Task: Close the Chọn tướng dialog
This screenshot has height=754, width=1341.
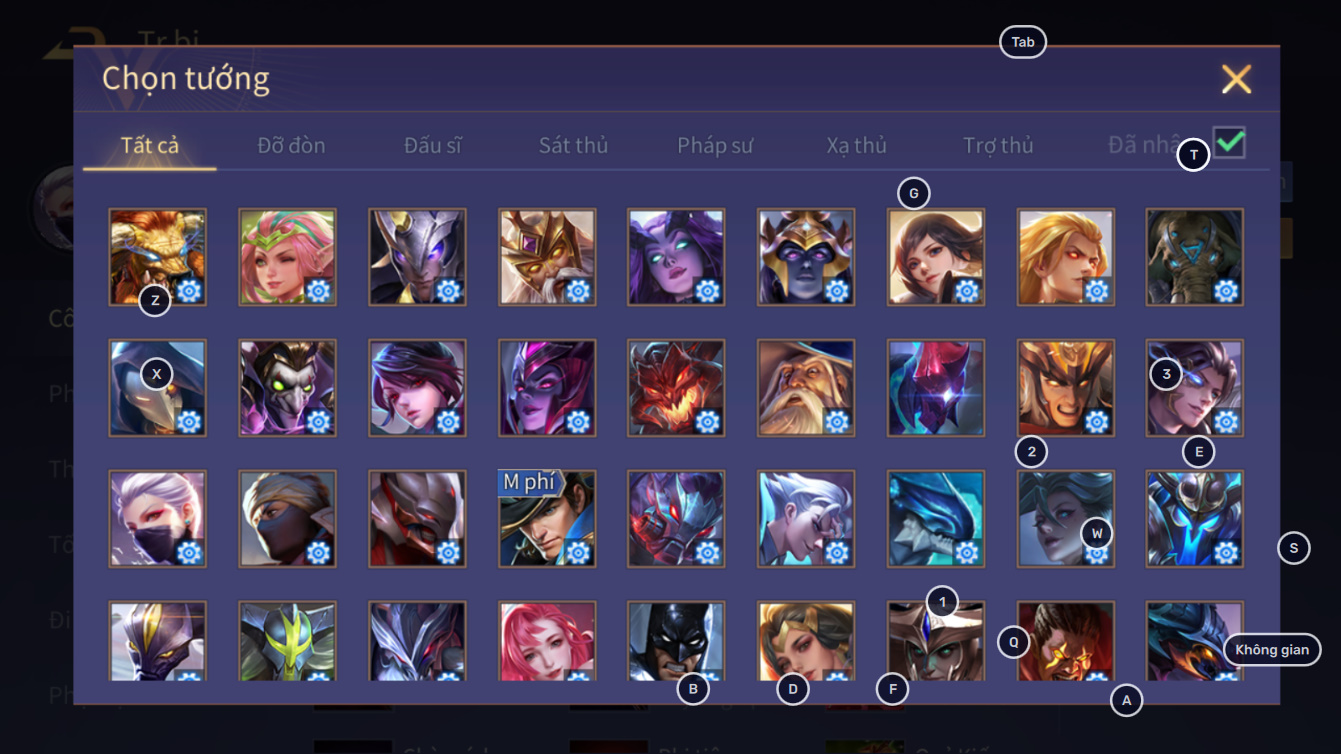Action: pyautogui.click(x=1236, y=79)
